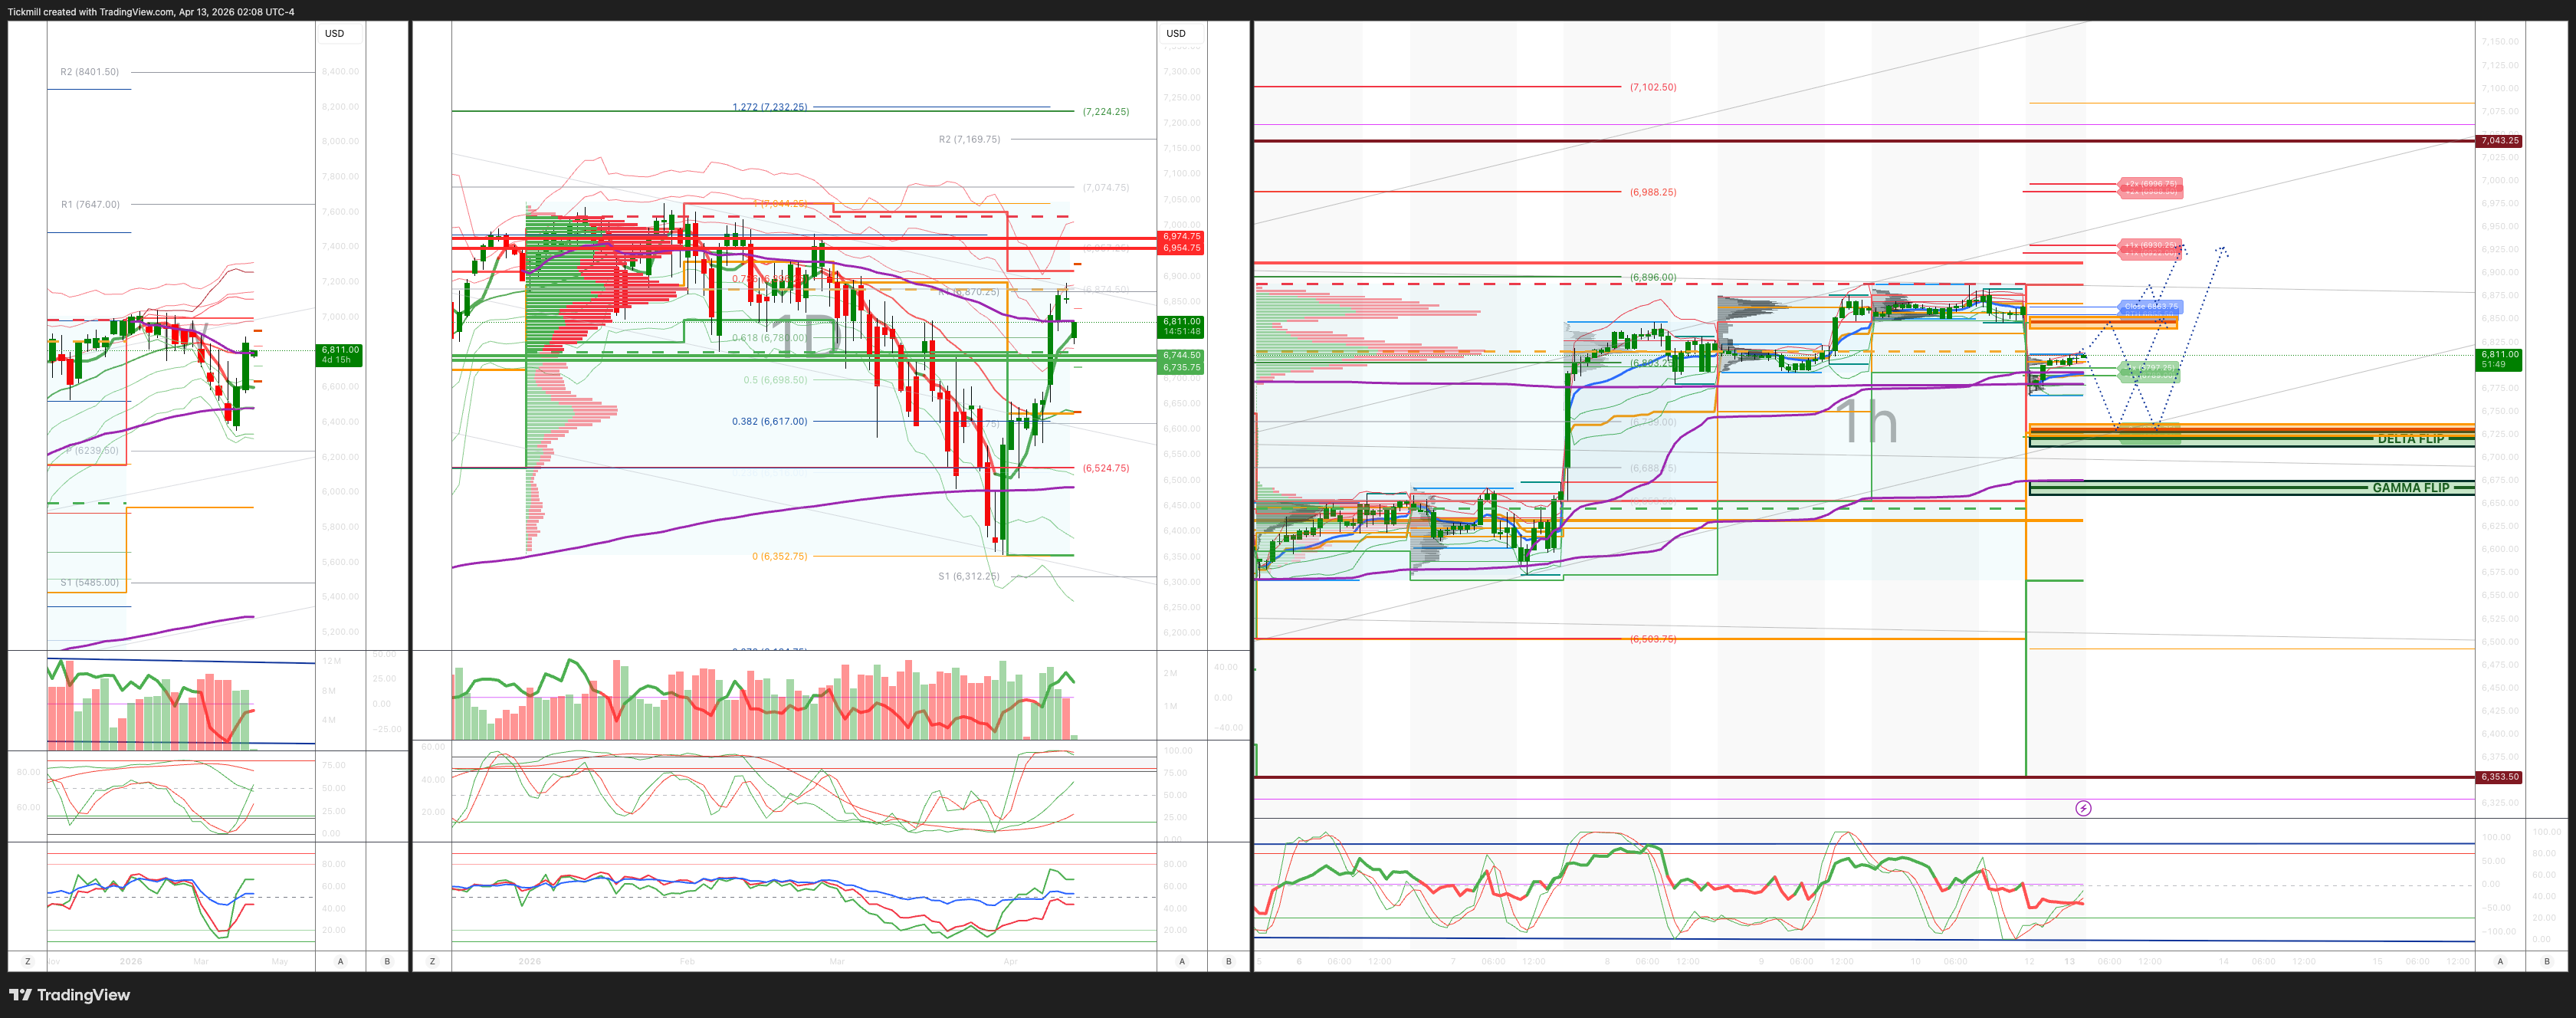Select the DELTA FLIP level label
This screenshot has height=1018, width=2576.
2410,439
